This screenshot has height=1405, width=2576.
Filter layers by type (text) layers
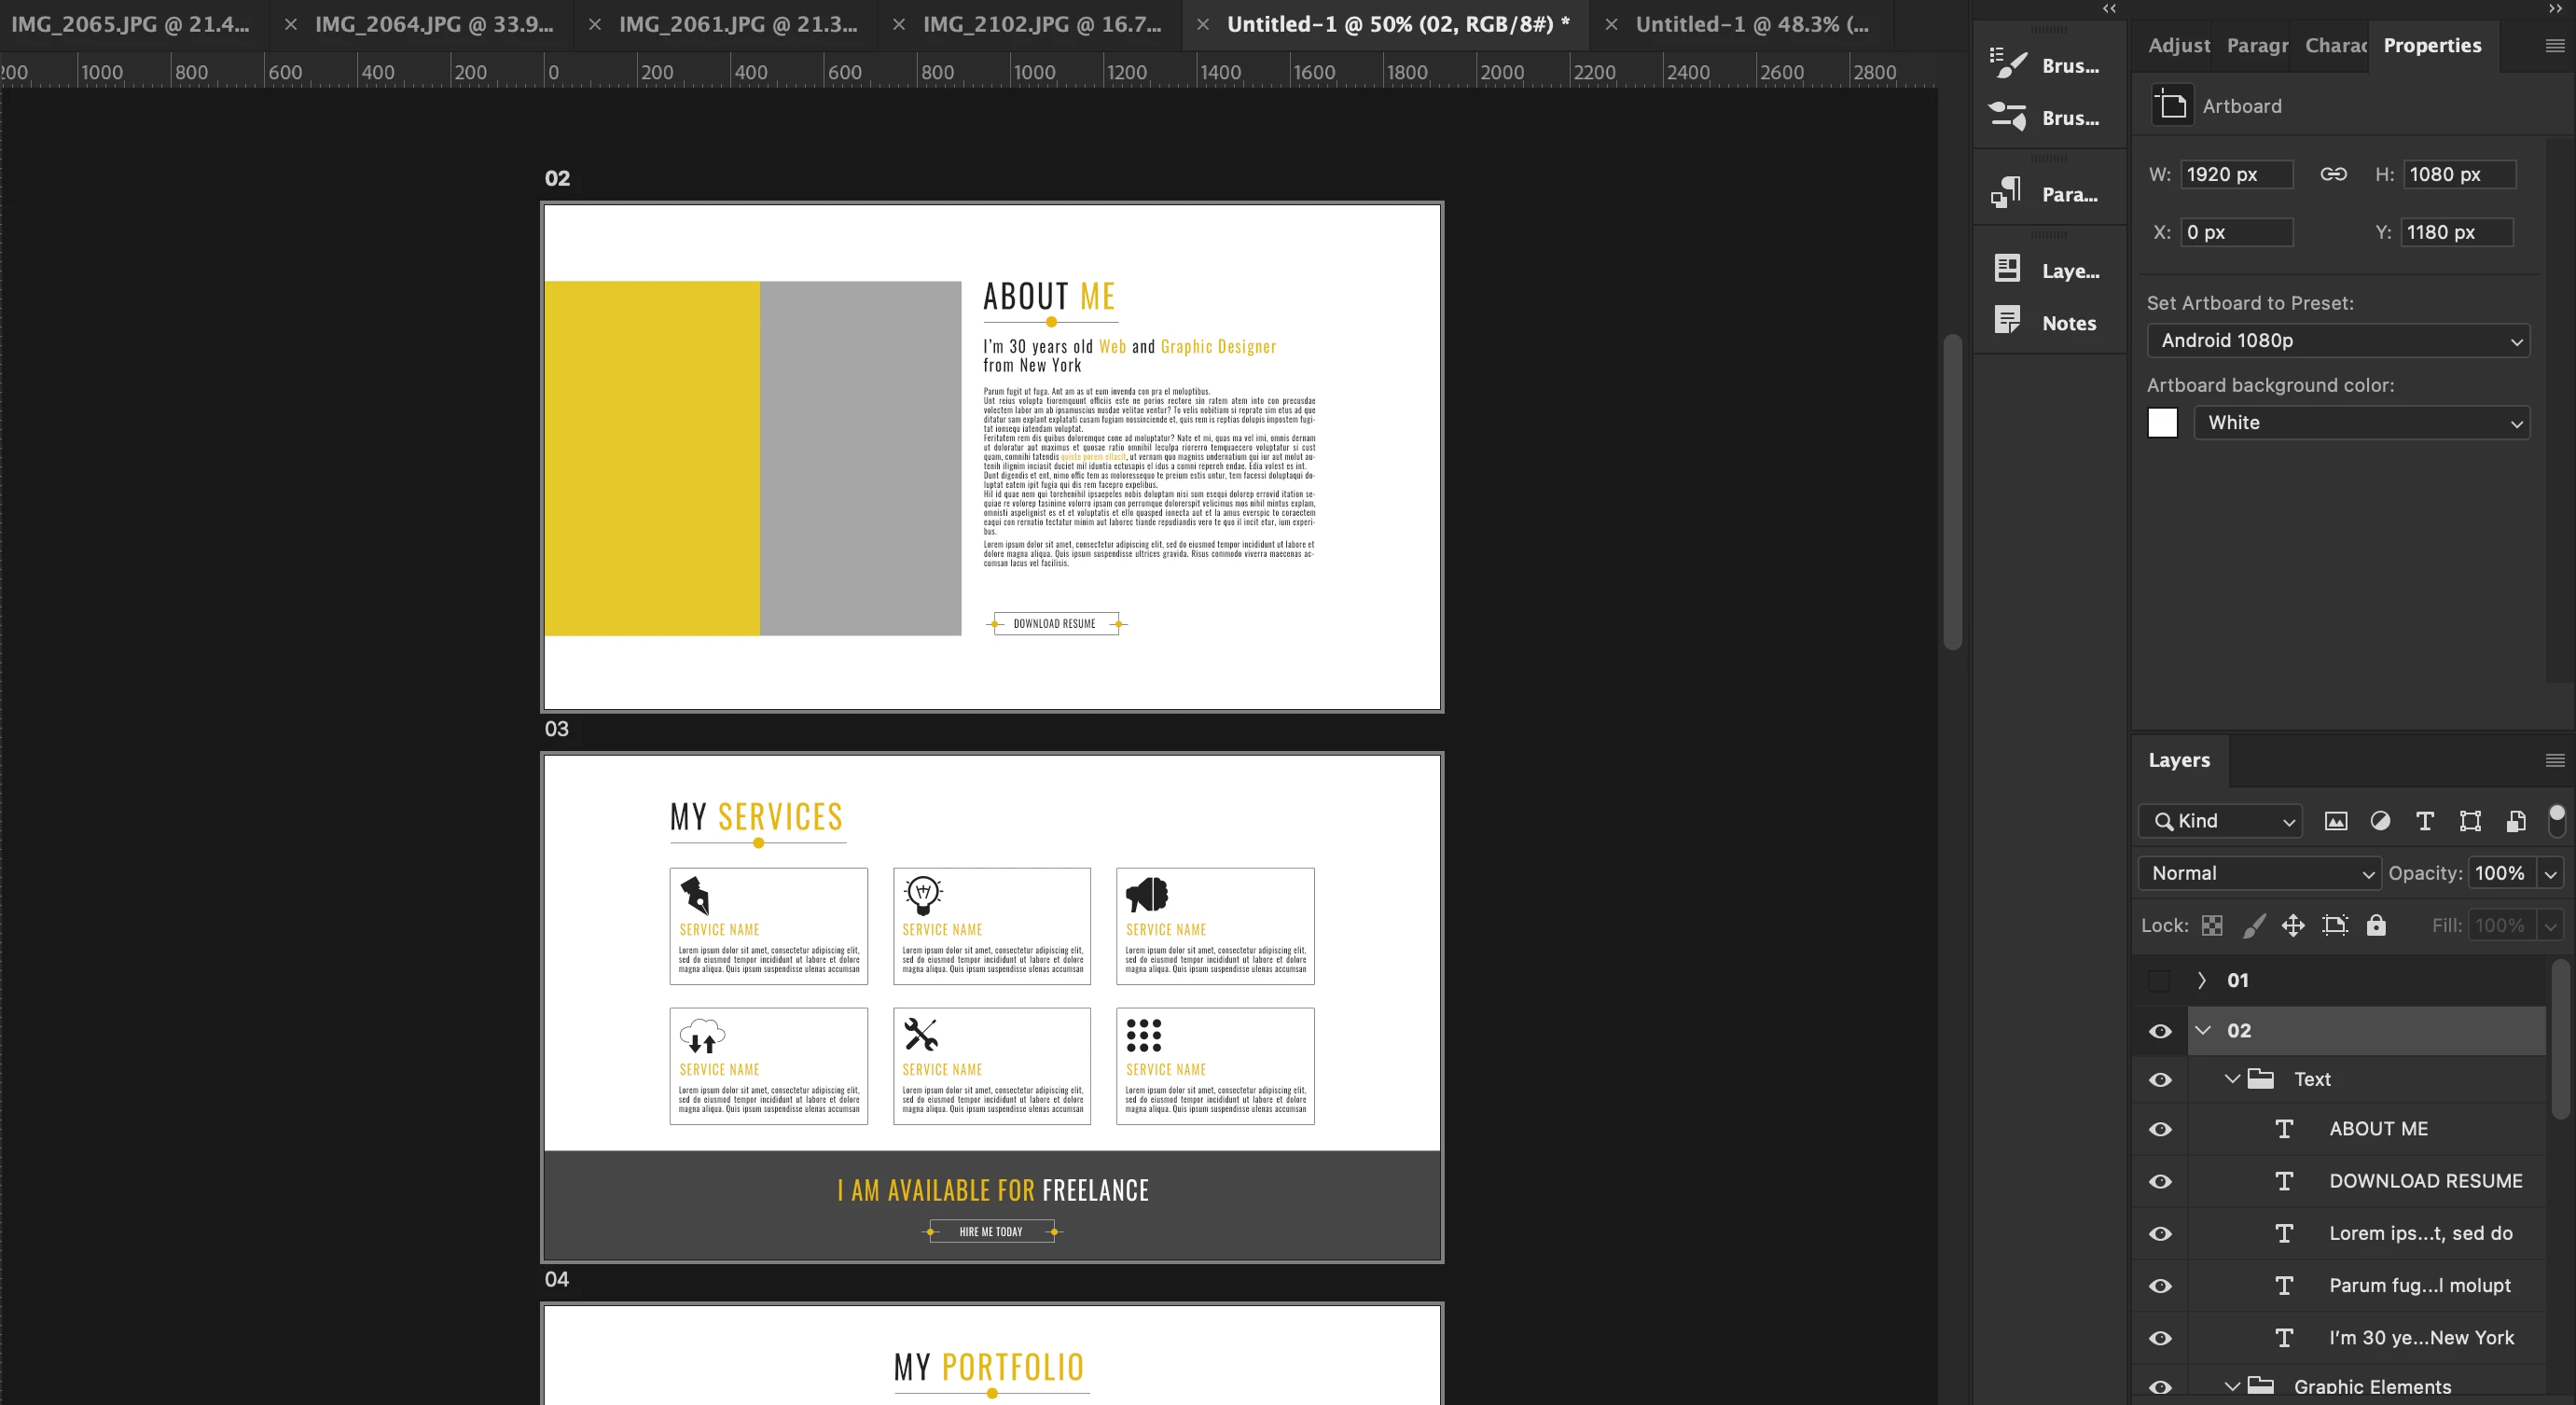point(2424,821)
